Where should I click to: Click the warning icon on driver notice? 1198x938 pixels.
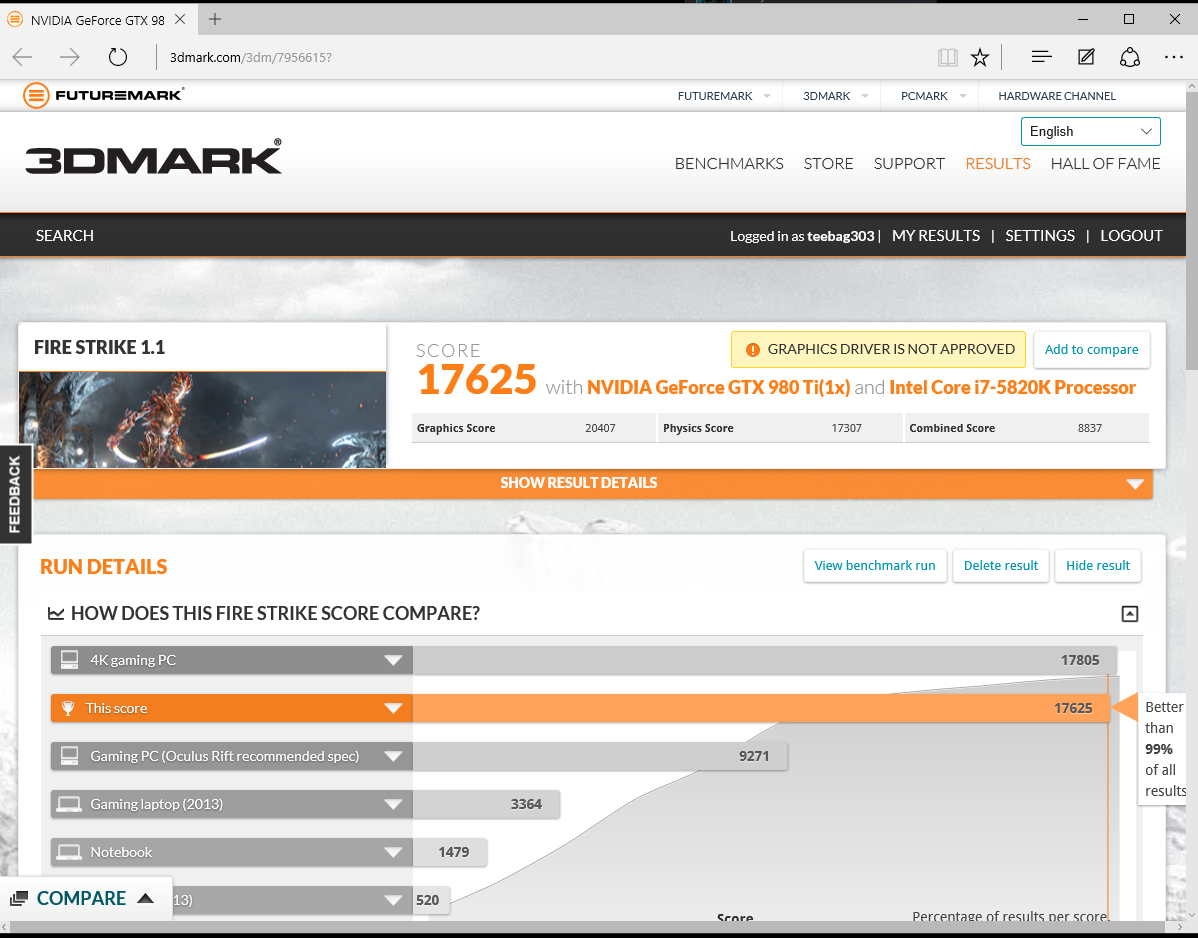point(753,350)
